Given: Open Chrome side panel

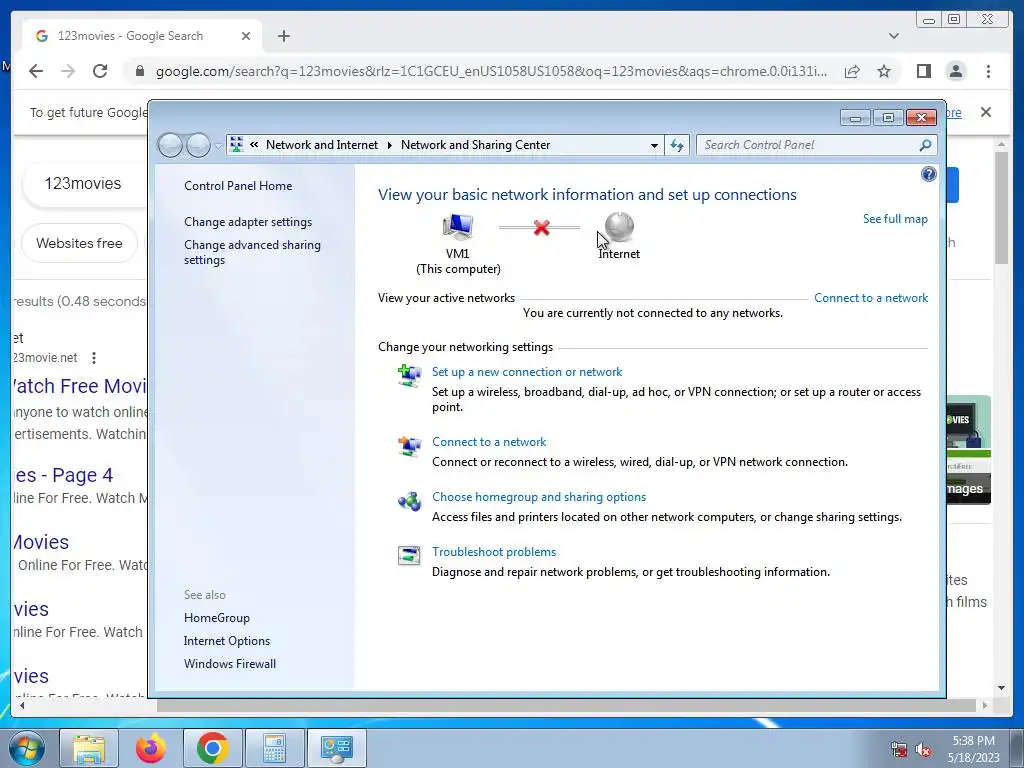Looking at the screenshot, I should pyautogui.click(x=923, y=71).
